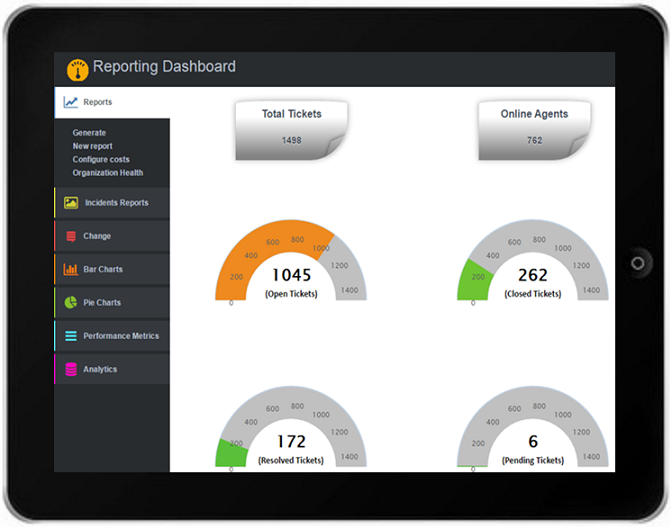Image resolution: width=671 pixels, height=527 pixels.
Task: Click the Open Tickets gauge showing 1045
Action: click(x=291, y=263)
